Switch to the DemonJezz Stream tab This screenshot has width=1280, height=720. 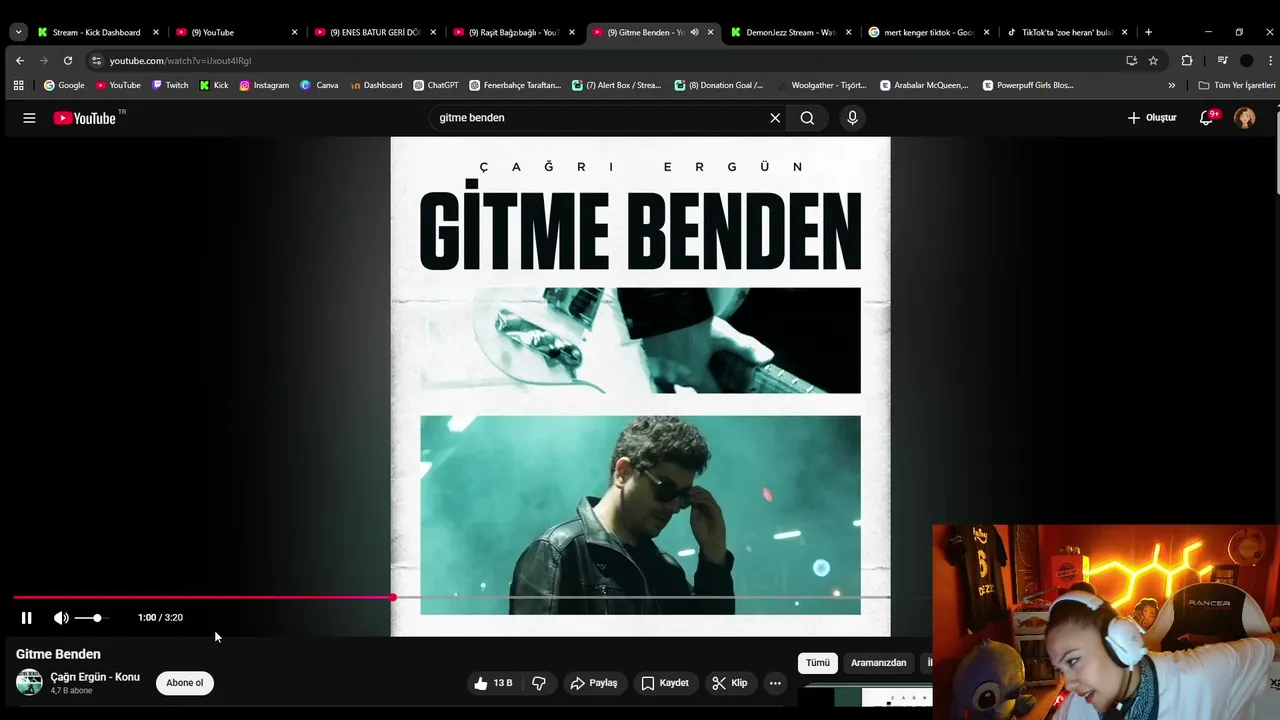click(790, 32)
